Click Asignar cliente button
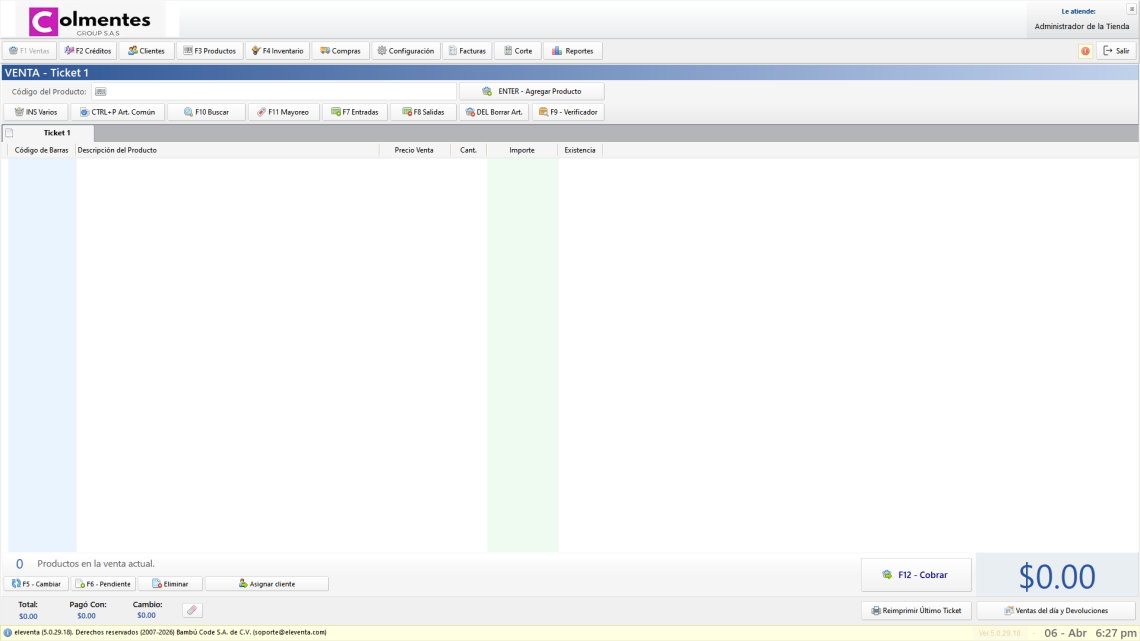The height and width of the screenshot is (641, 1140). click(x=266, y=584)
